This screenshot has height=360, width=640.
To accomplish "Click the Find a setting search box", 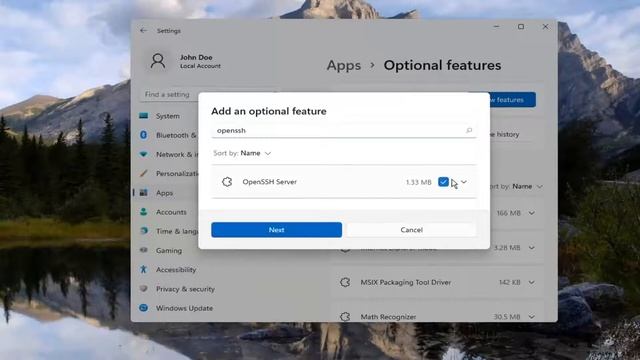I will tap(169, 94).
